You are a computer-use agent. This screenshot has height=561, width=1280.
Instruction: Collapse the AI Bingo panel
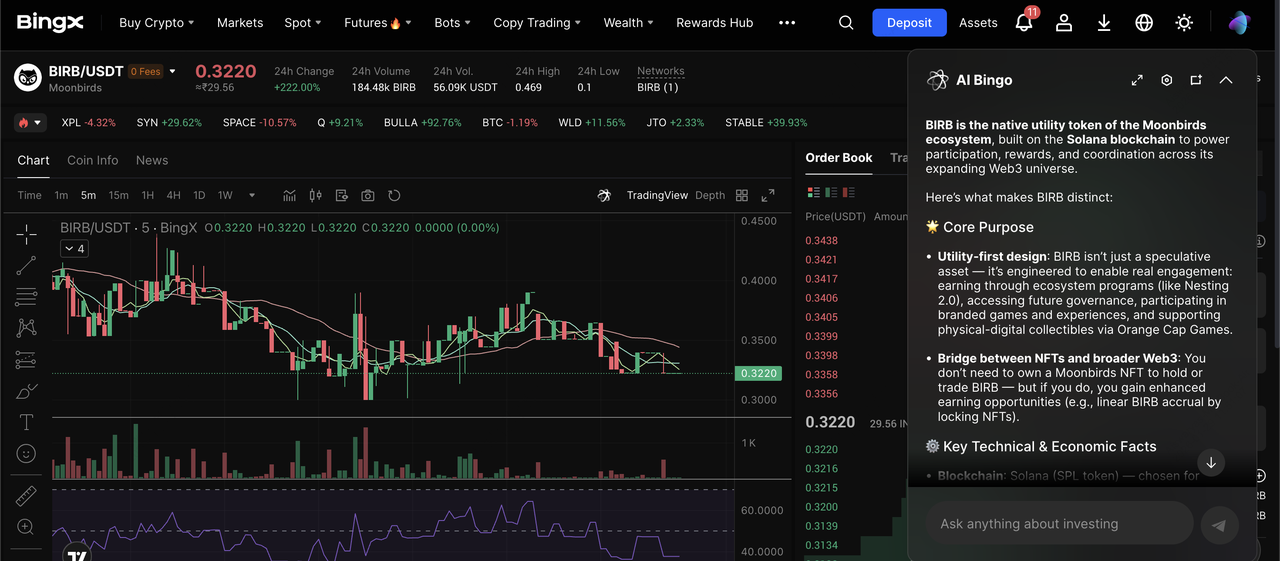click(1226, 80)
